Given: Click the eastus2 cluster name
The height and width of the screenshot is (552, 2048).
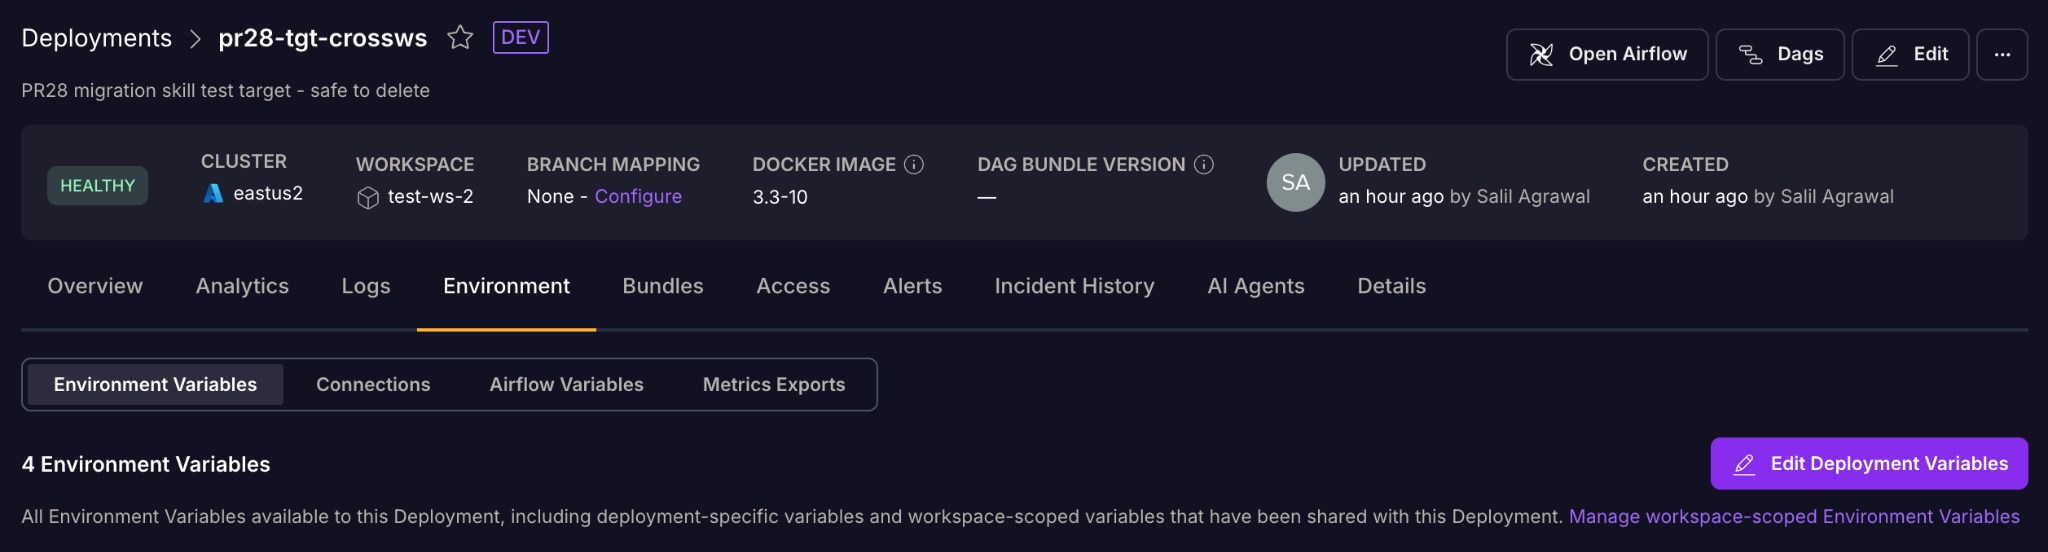Looking at the screenshot, I should [268, 193].
